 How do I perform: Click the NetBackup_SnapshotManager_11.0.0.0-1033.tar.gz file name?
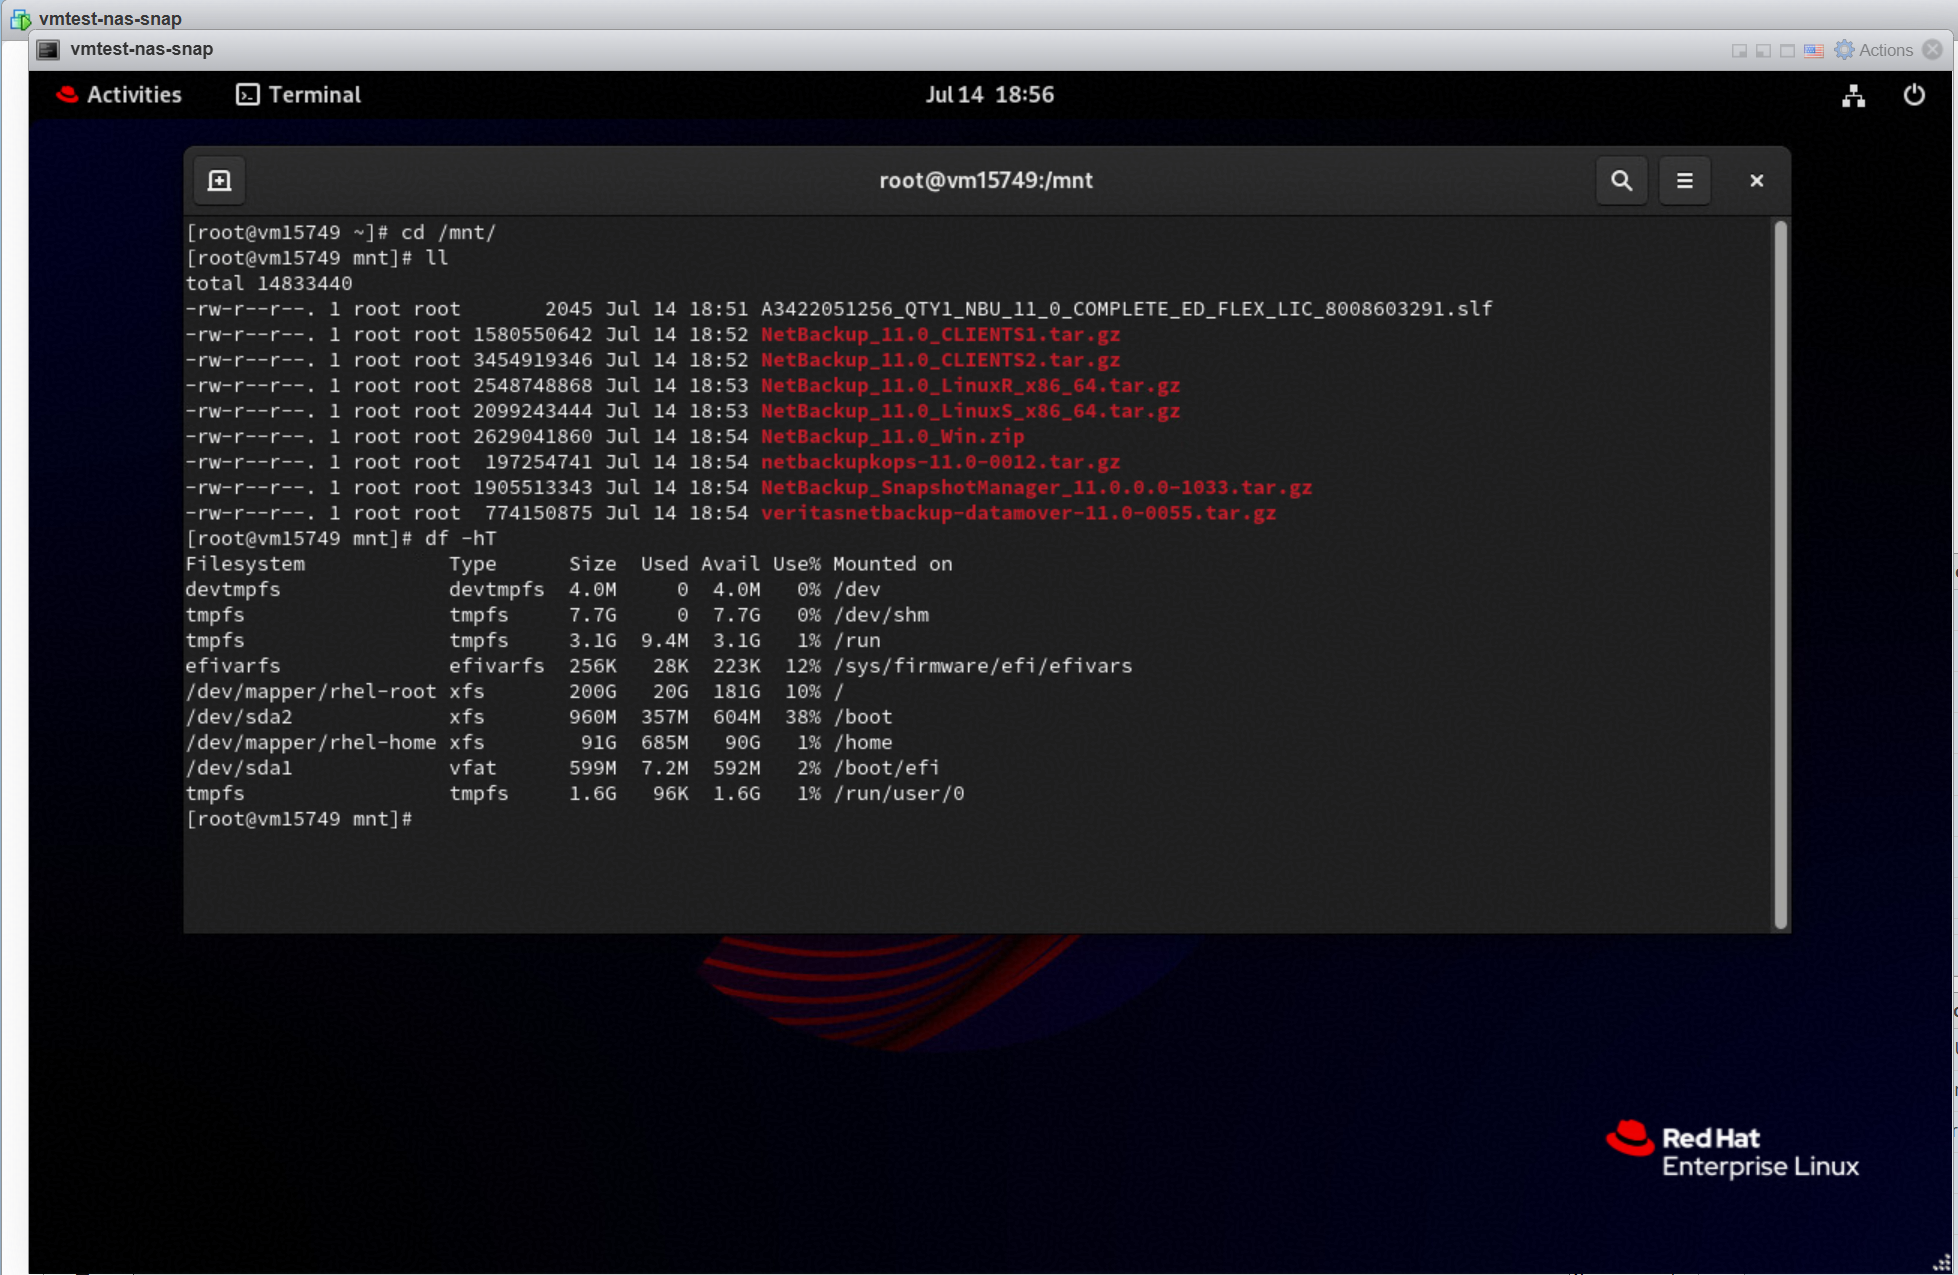click(1036, 487)
